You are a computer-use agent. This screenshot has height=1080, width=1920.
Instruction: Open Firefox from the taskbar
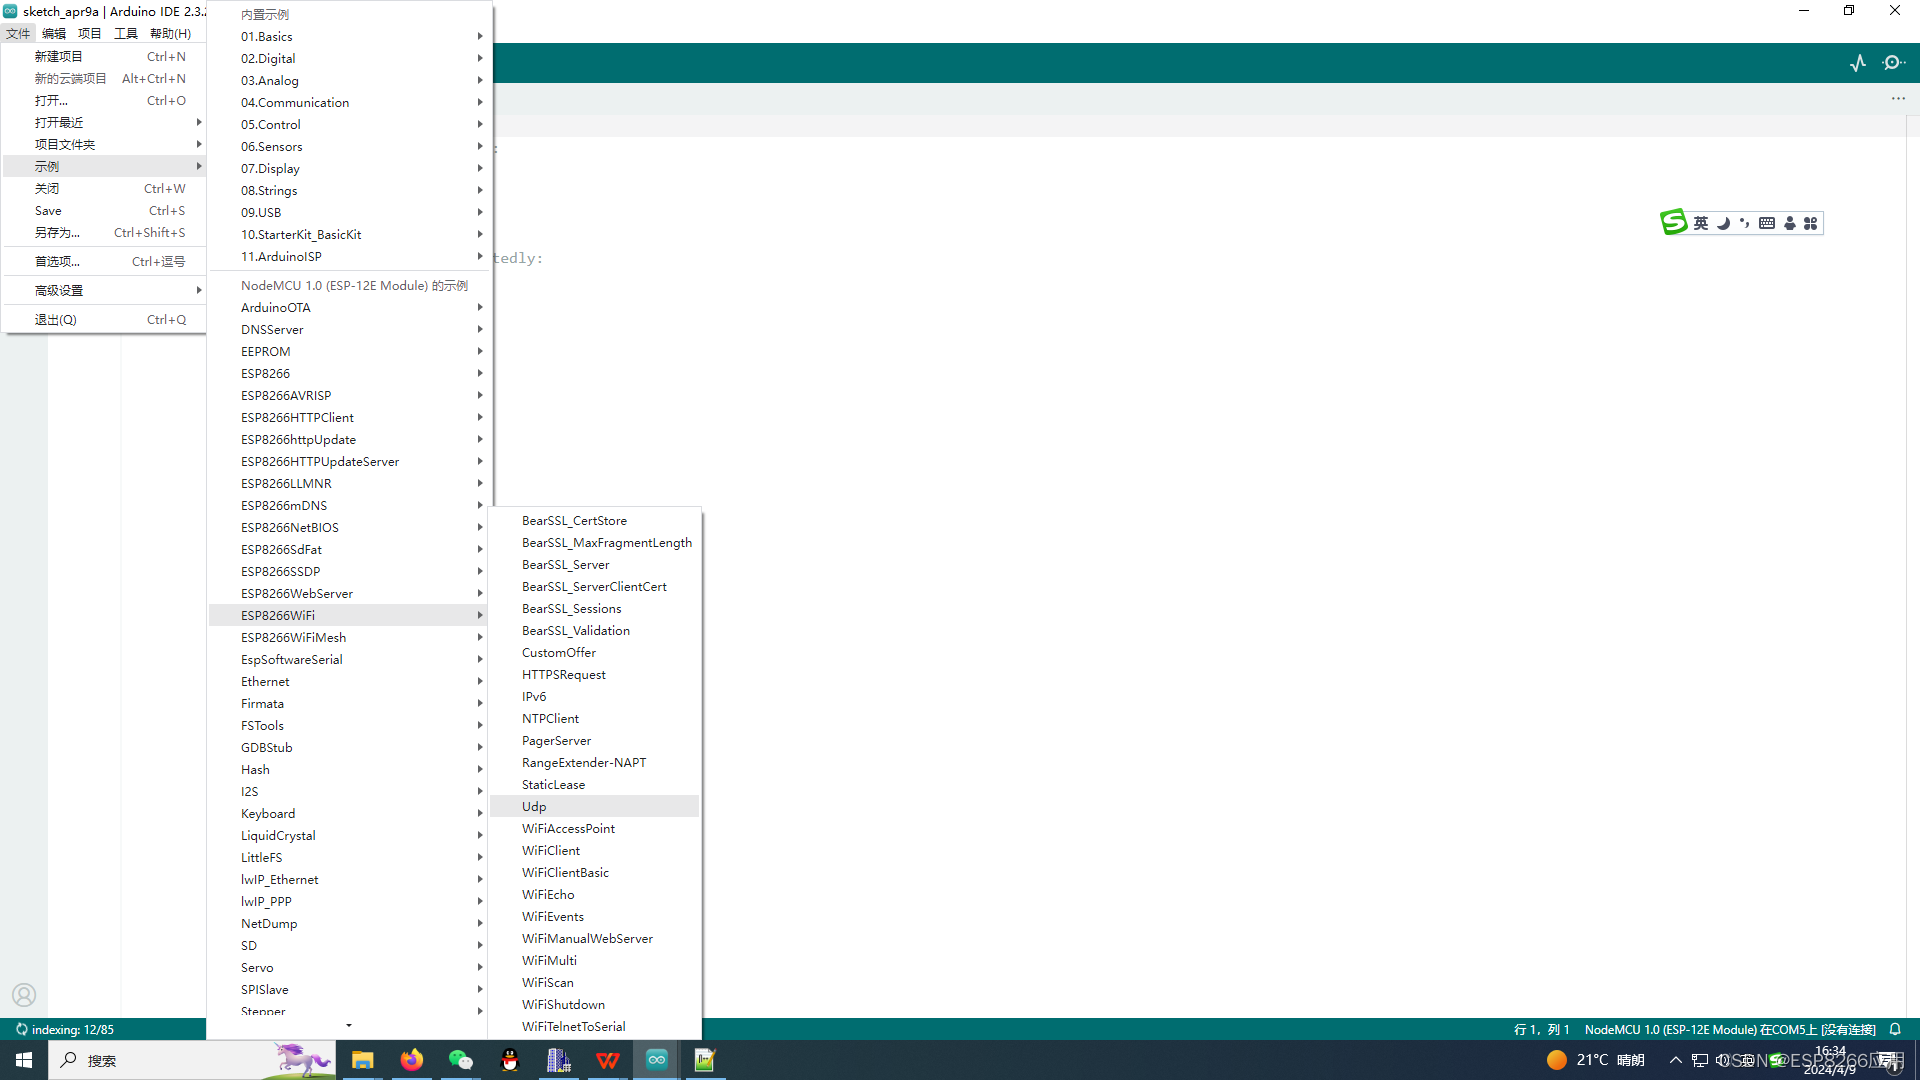pyautogui.click(x=411, y=1060)
